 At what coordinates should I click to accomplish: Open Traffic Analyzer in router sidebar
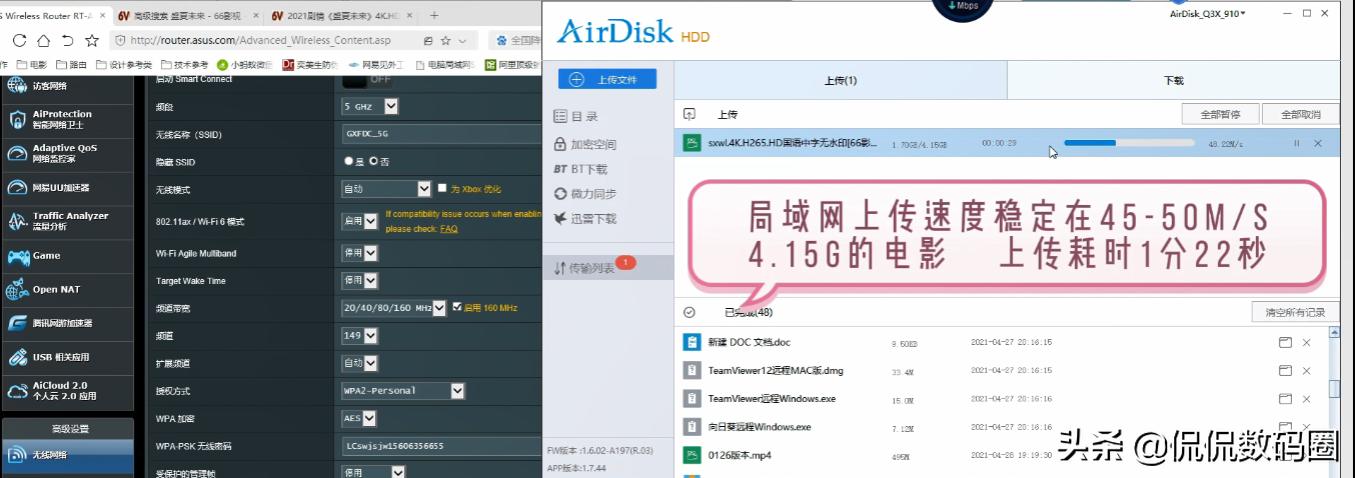coord(67,221)
